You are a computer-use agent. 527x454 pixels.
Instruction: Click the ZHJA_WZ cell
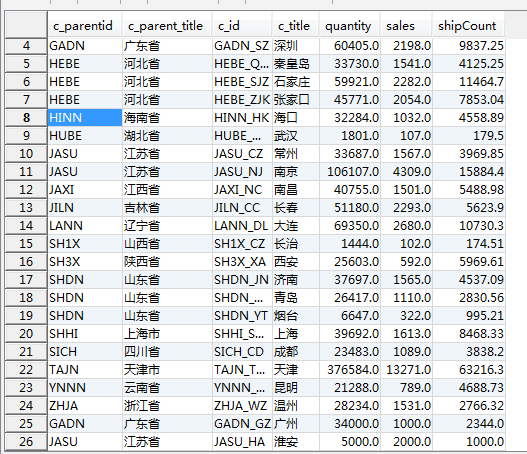click(x=242, y=406)
